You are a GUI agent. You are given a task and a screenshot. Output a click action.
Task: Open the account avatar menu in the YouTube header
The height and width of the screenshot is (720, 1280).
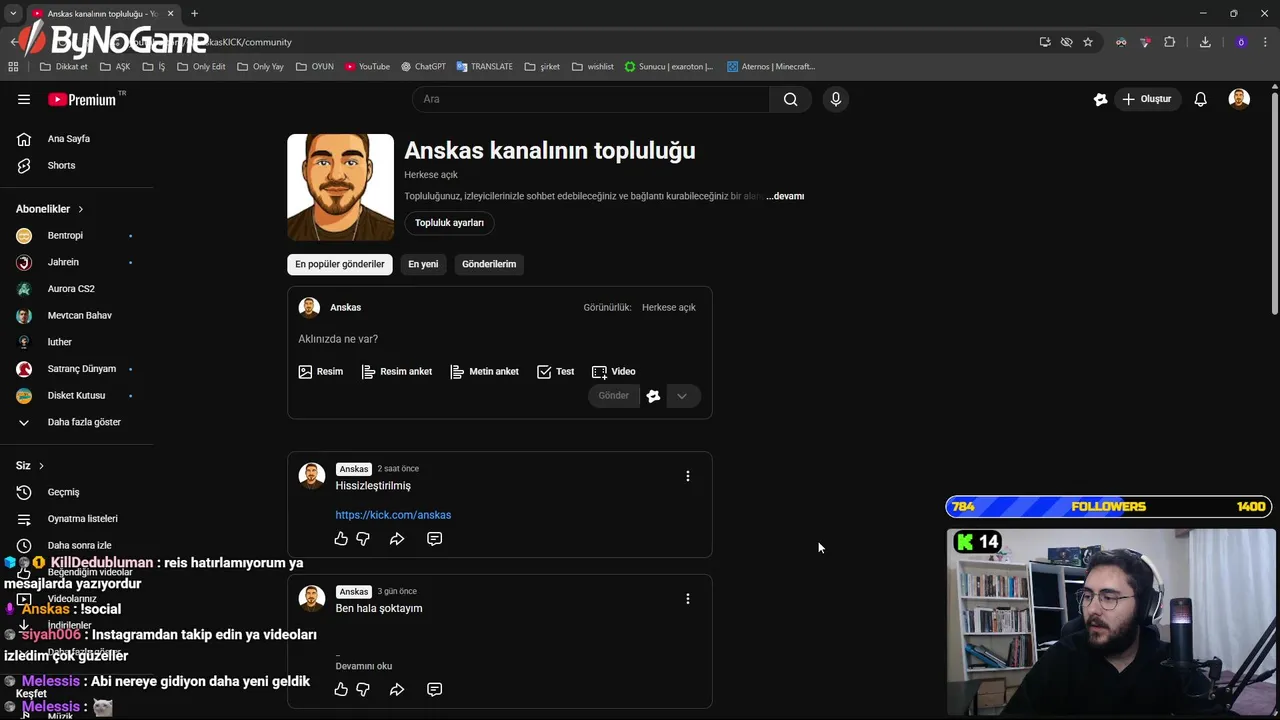click(x=1239, y=99)
